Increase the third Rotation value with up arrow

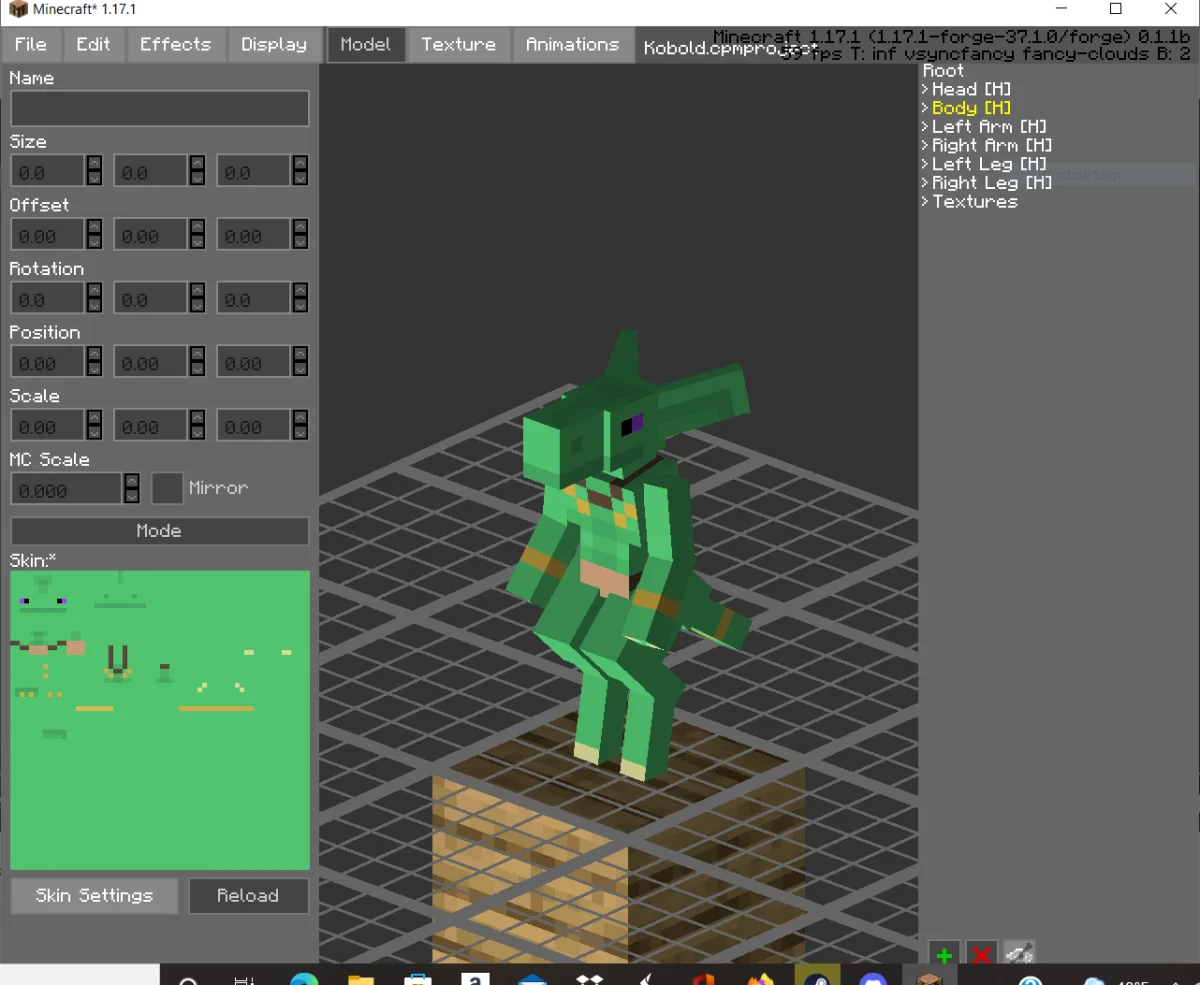(x=300, y=291)
